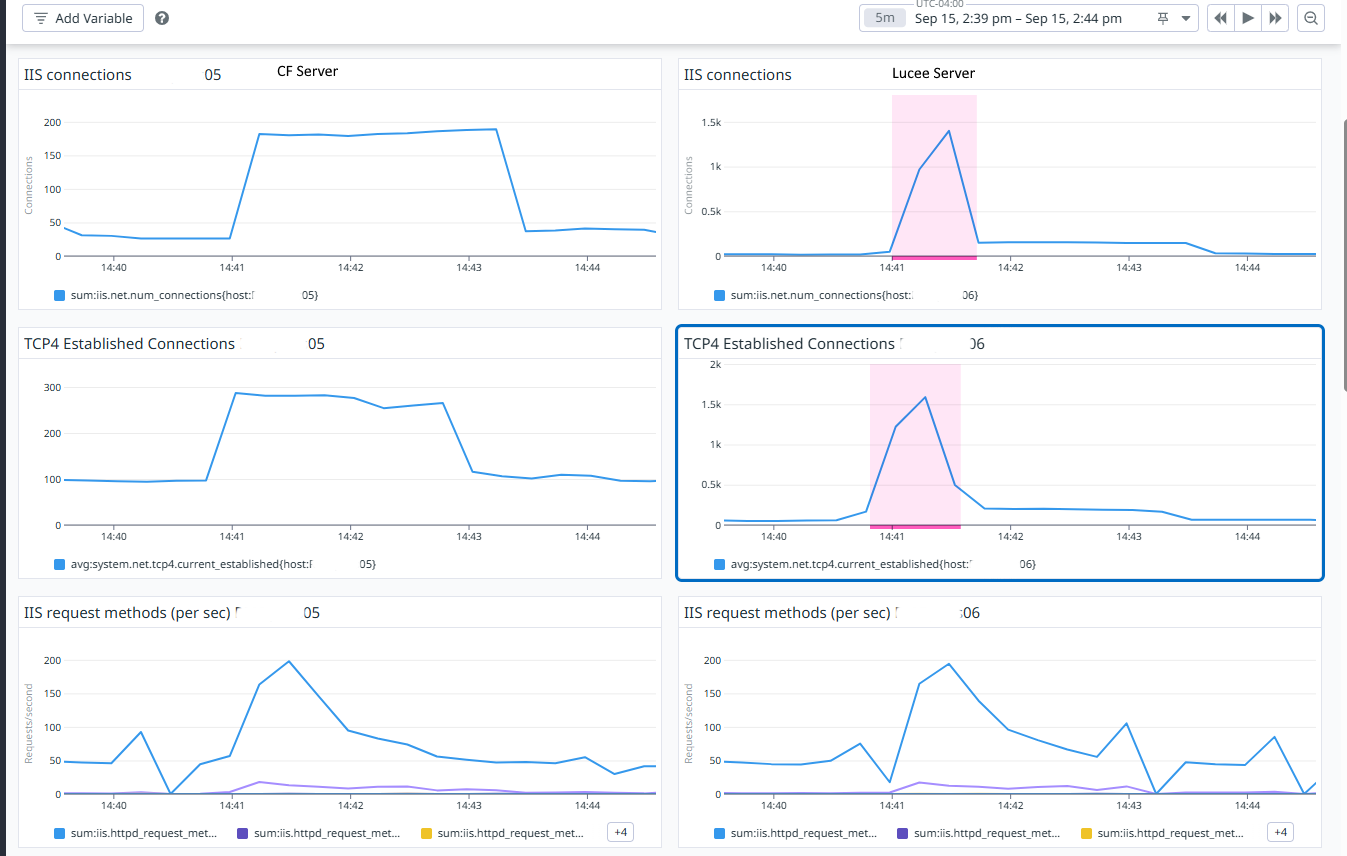The height and width of the screenshot is (856, 1347).
Task: Expand +4 more legend items on left graph
Action: [621, 832]
